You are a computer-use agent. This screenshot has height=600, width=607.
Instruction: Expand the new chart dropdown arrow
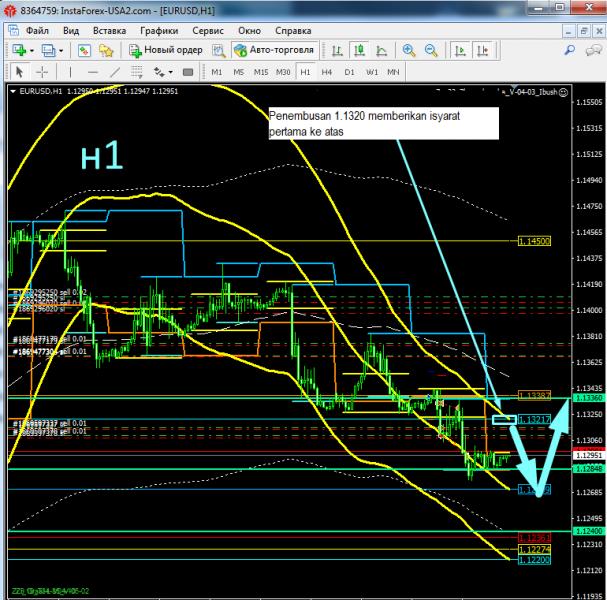(x=32, y=50)
